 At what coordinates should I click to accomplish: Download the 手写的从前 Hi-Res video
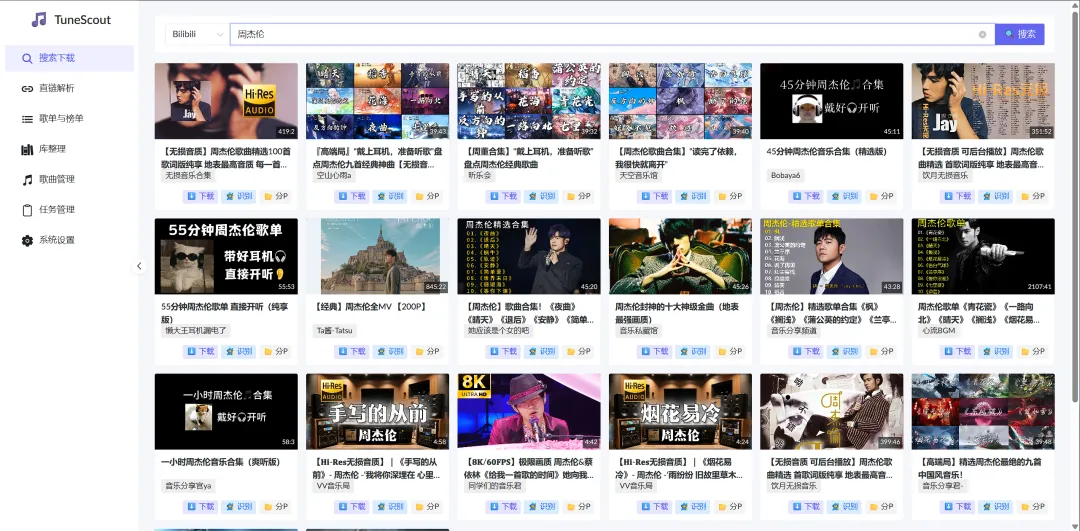351,506
